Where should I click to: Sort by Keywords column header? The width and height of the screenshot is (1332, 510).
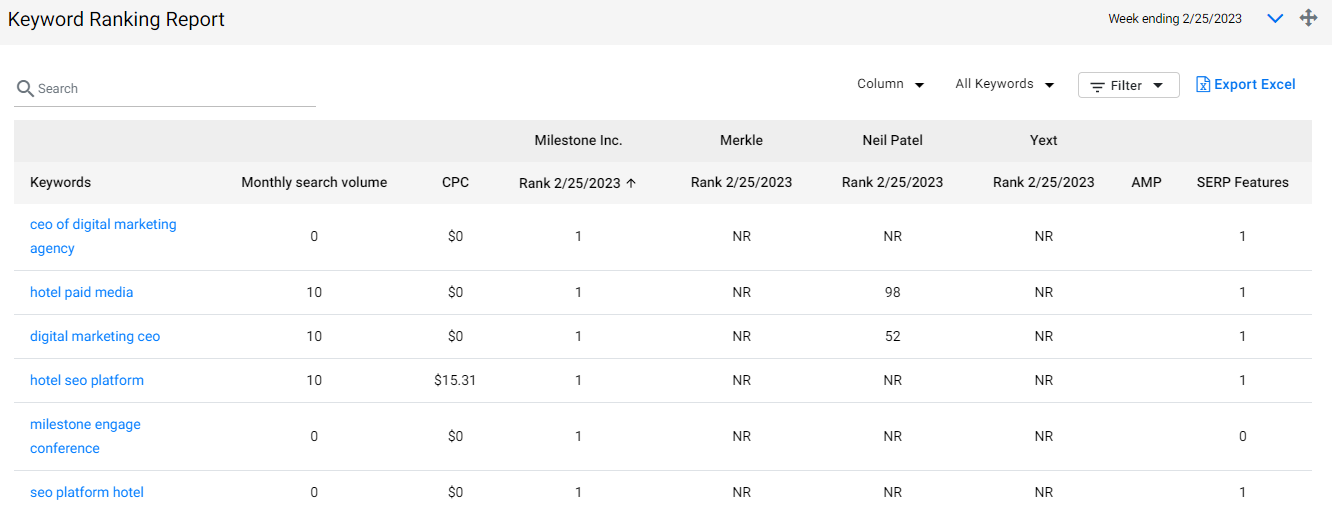pyautogui.click(x=60, y=183)
